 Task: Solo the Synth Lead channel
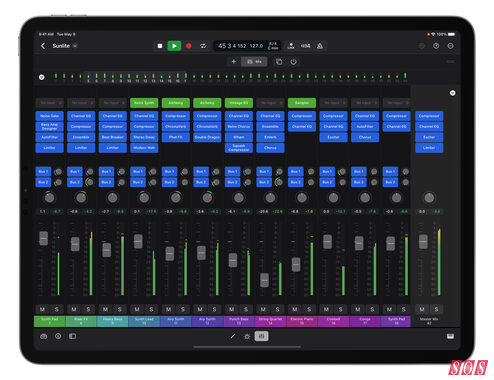pyautogui.click(x=151, y=309)
